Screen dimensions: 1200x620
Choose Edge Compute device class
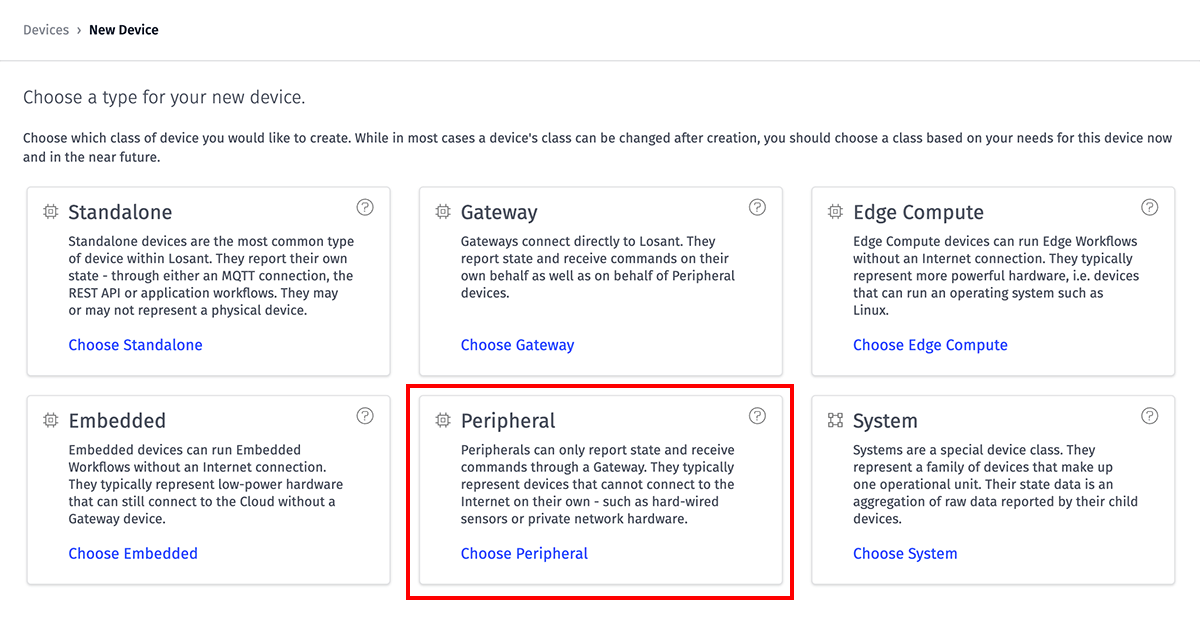930,345
